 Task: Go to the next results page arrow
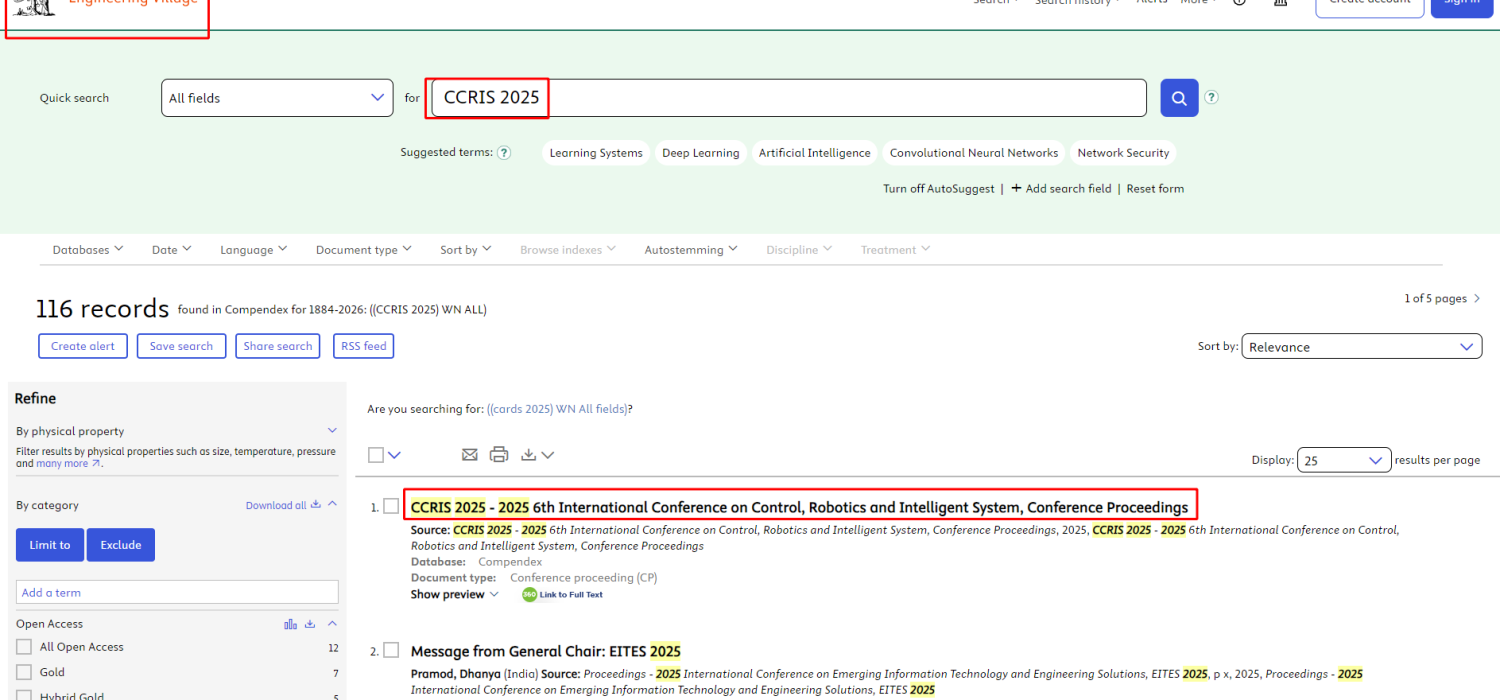(1478, 298)
